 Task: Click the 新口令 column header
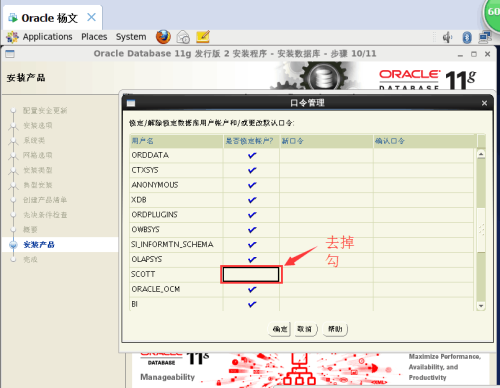[x=326, y=141]
